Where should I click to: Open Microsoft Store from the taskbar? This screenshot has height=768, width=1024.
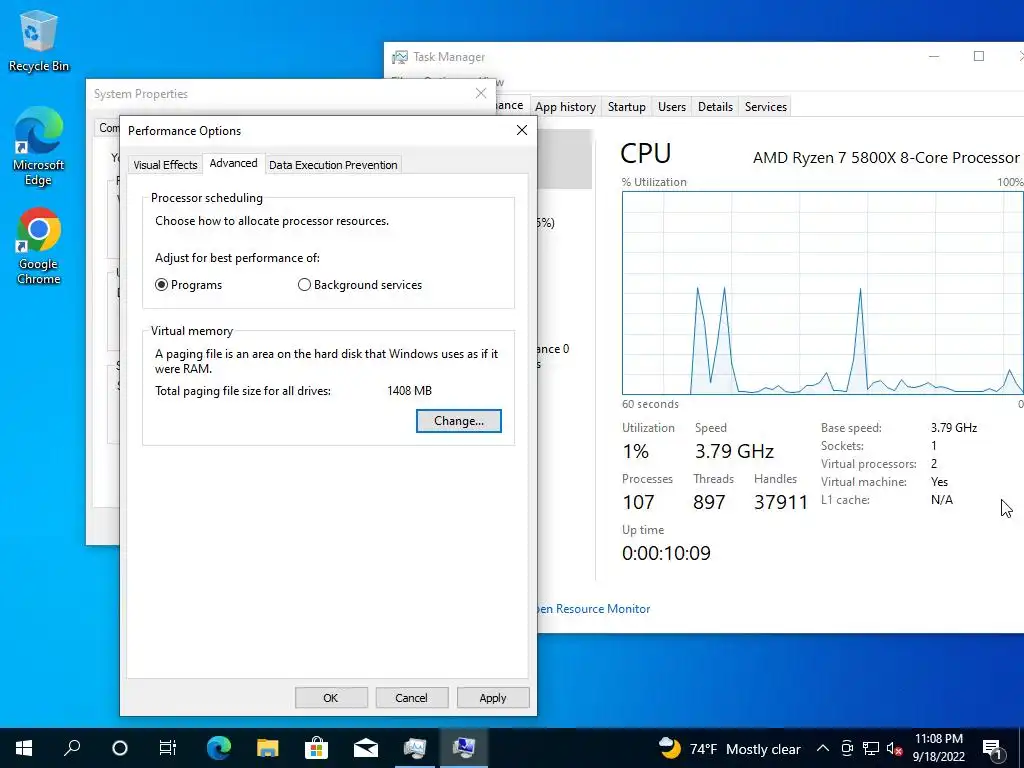pyautogui.click(x=317, y=748)
